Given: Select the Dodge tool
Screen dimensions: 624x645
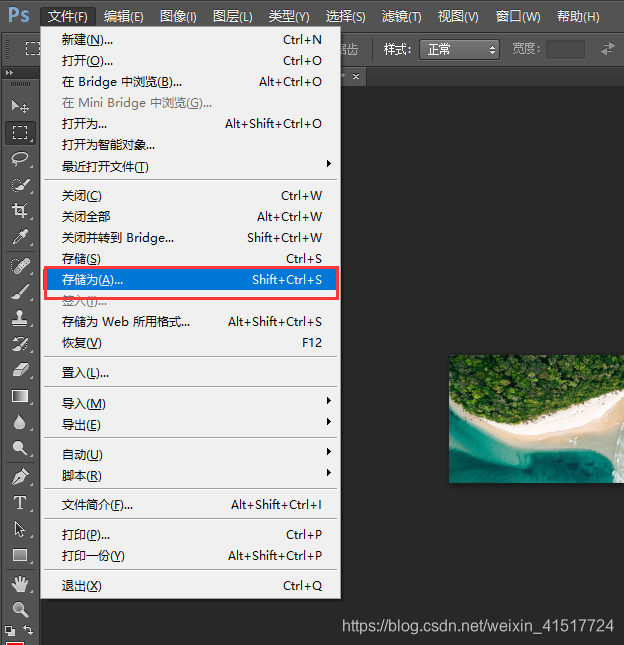Looking at the screenshot, I should (x=20, y=448).
